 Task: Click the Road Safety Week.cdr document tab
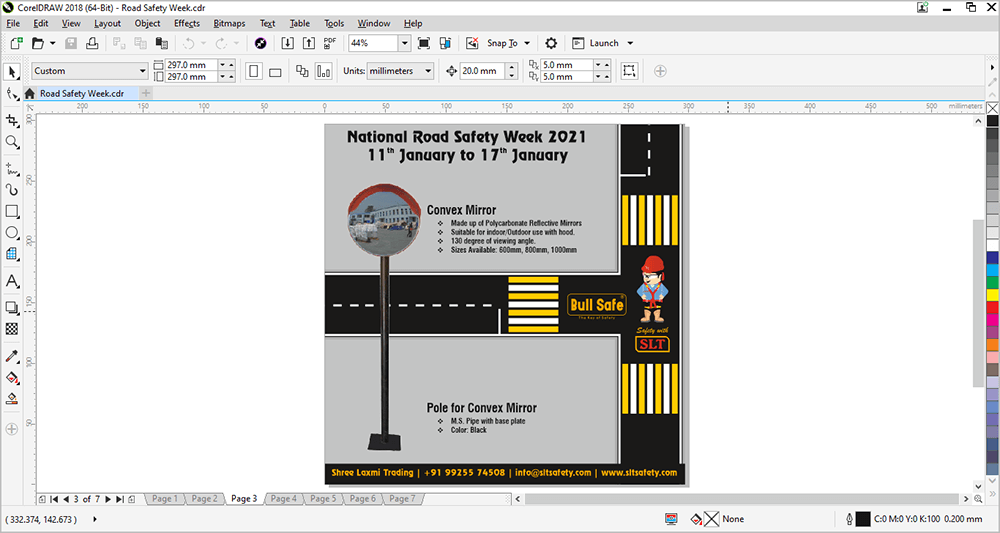click(x=81, y=93)
